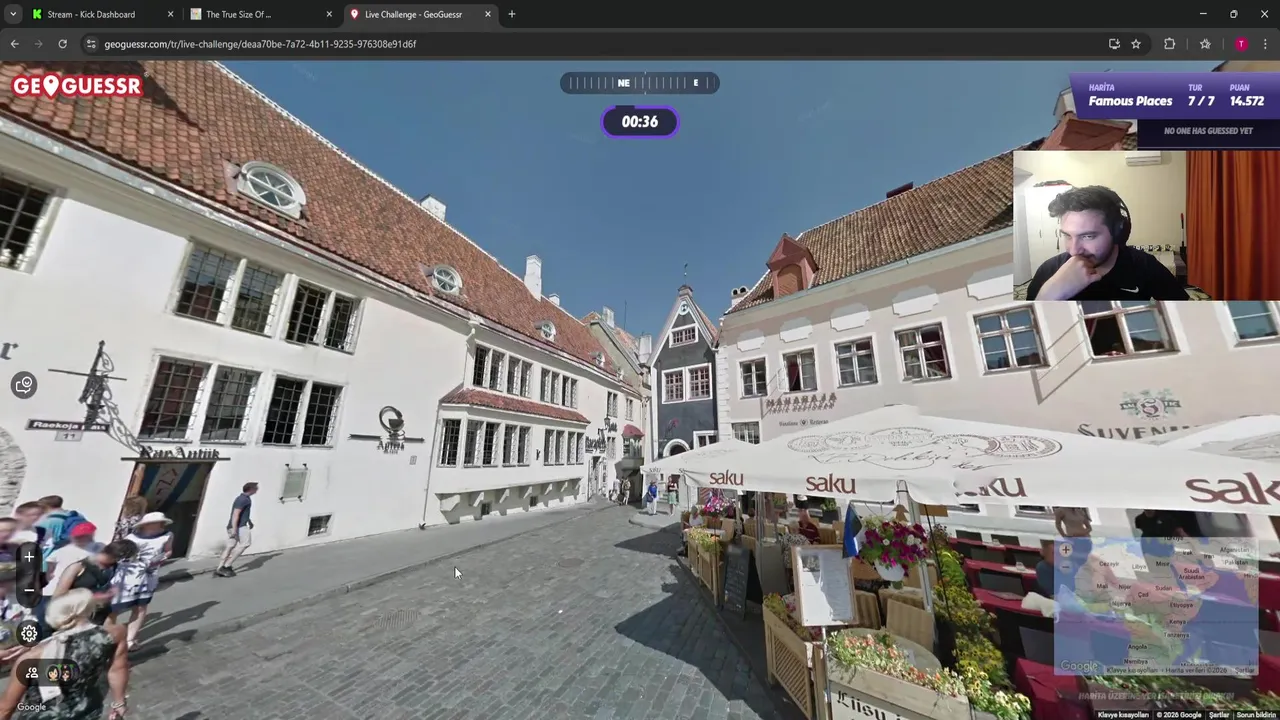This screenshot has height=720, width=1280.
Task: Switch to The True Size Of tab
Action: (x=260, y=14)
